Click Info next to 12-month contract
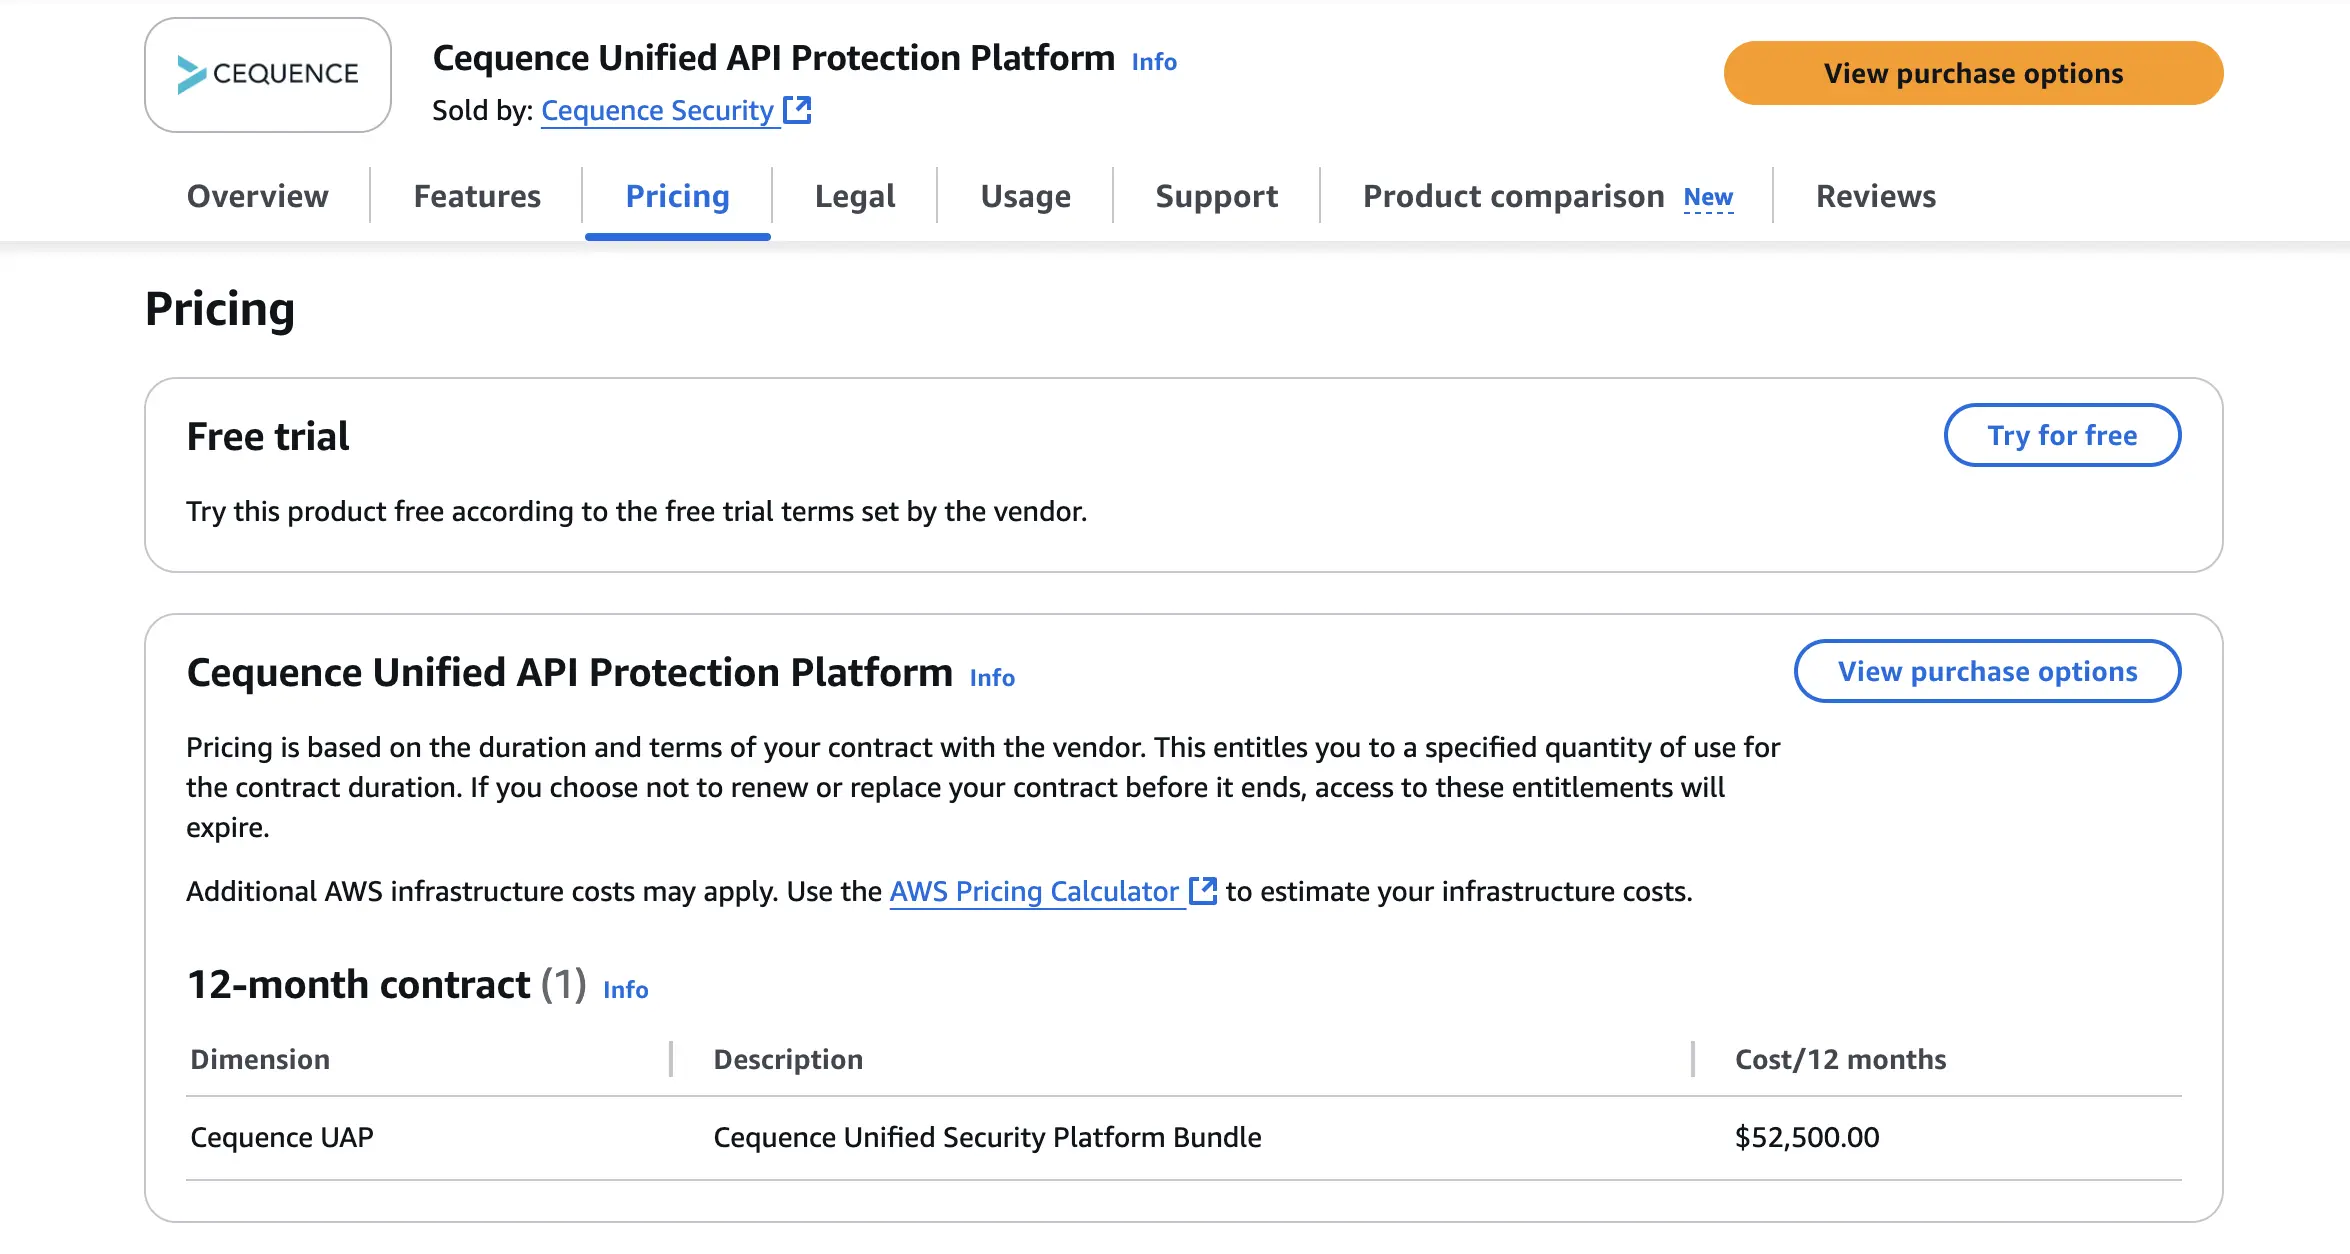The width and height of the screenshot is (2350, 1254). (x=624, y=989)
